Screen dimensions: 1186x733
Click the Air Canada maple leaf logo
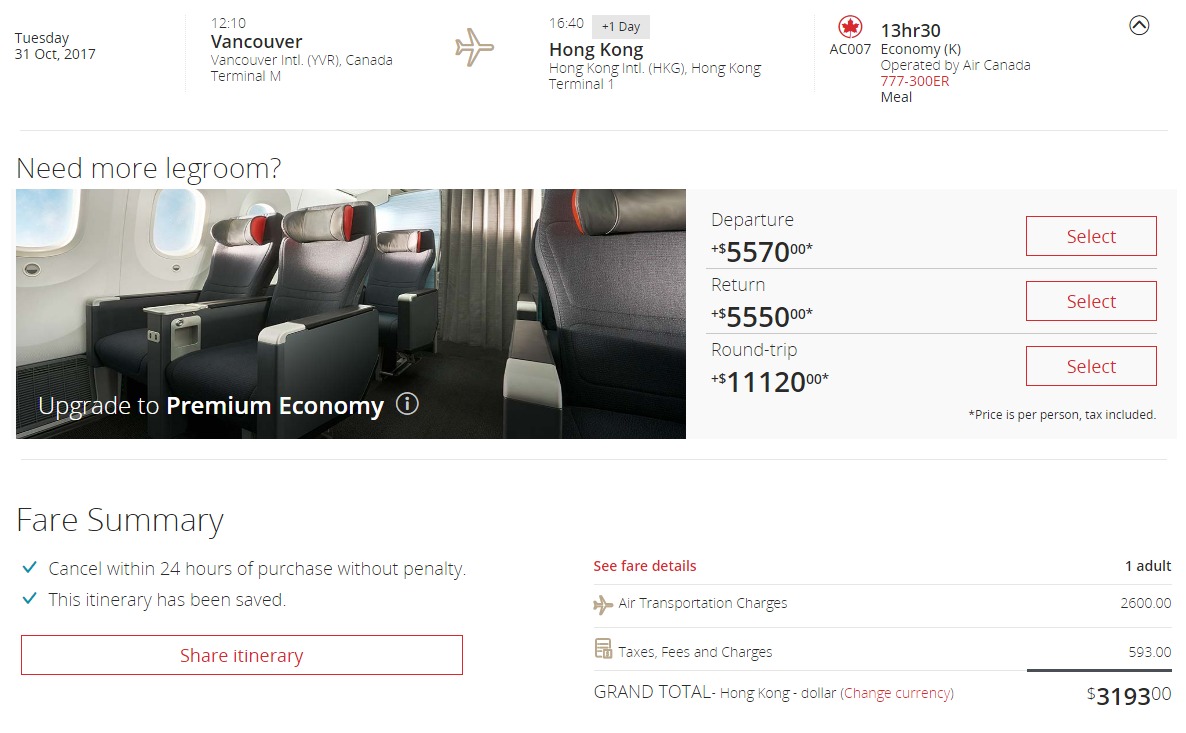tap(850, 27)
